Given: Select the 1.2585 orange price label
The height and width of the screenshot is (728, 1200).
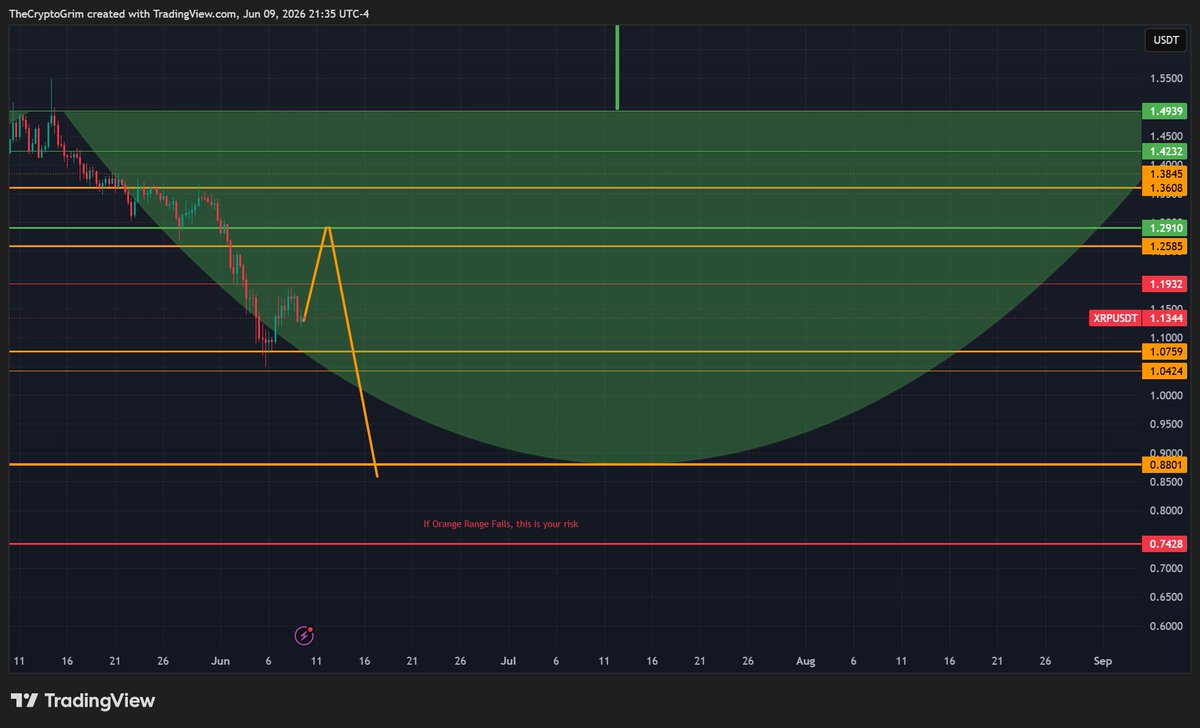Looking at the screenshot, I should point(1164,246).
